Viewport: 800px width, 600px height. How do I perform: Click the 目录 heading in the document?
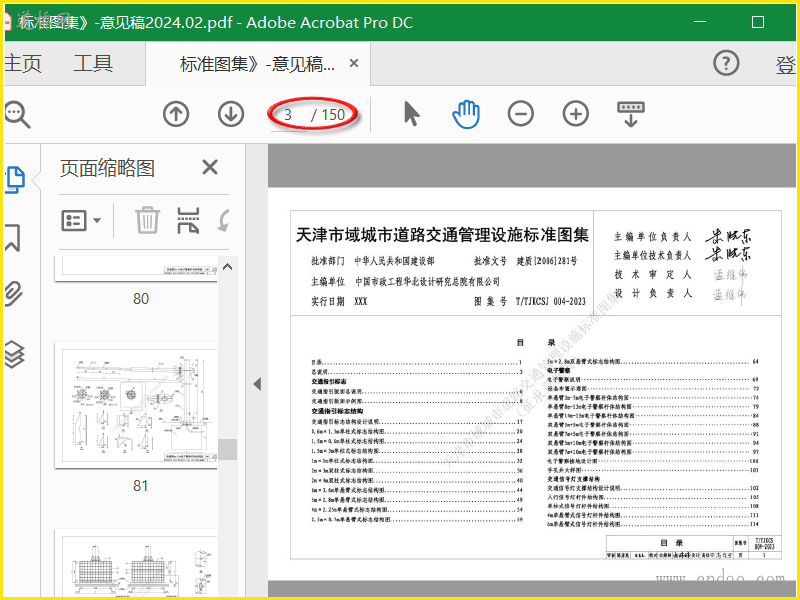point(535,343)
